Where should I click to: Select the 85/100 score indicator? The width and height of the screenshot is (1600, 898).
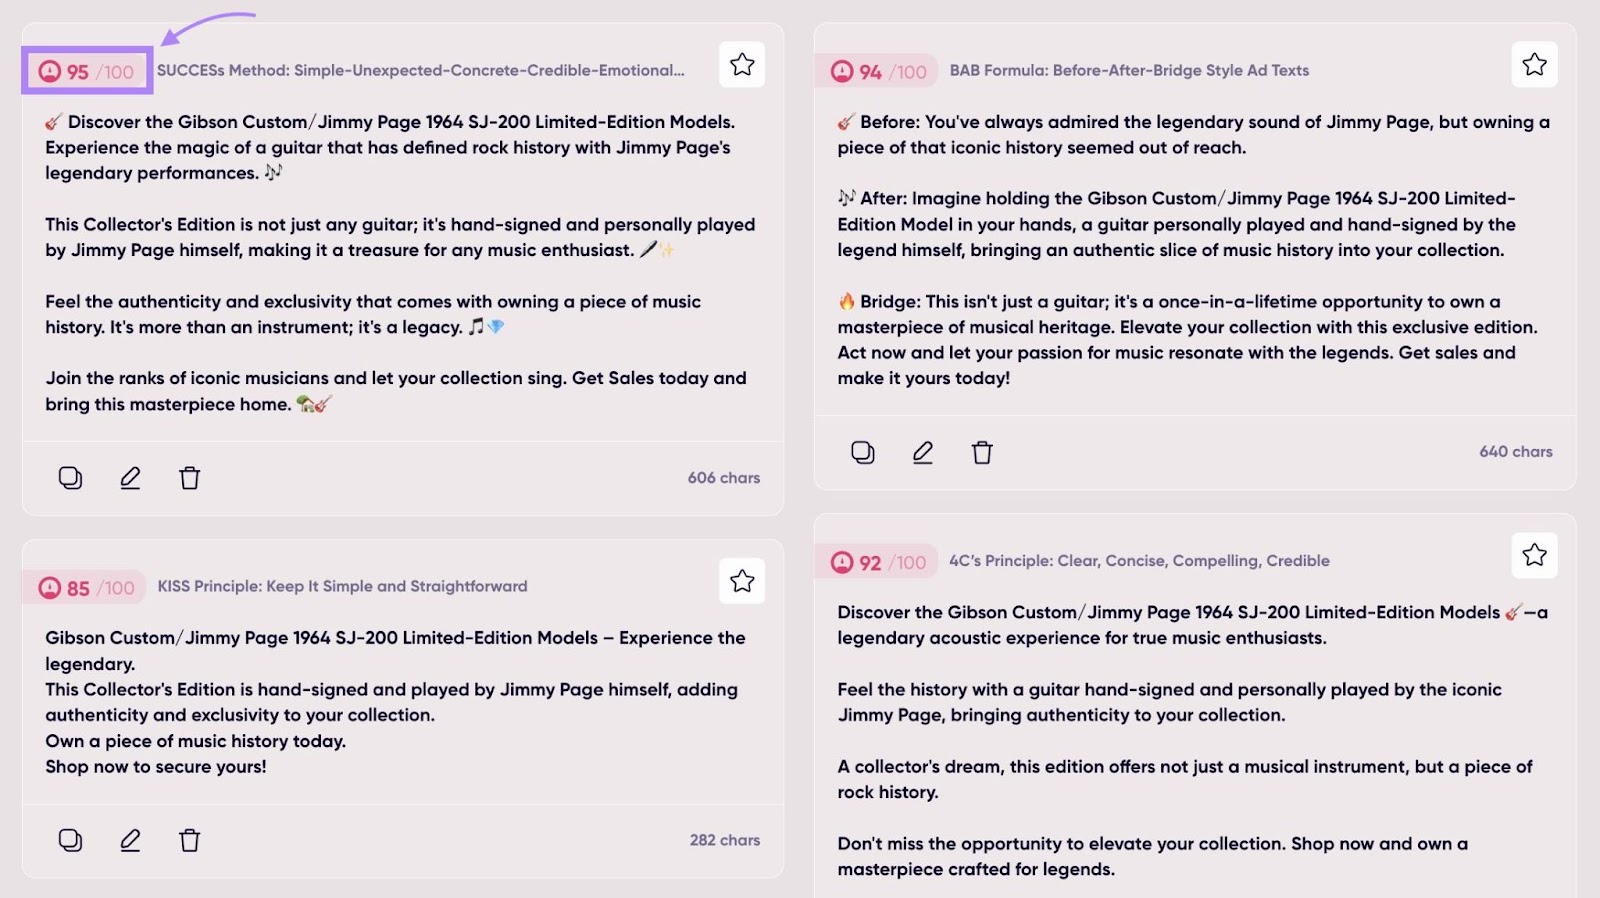[x=87, y=588]
